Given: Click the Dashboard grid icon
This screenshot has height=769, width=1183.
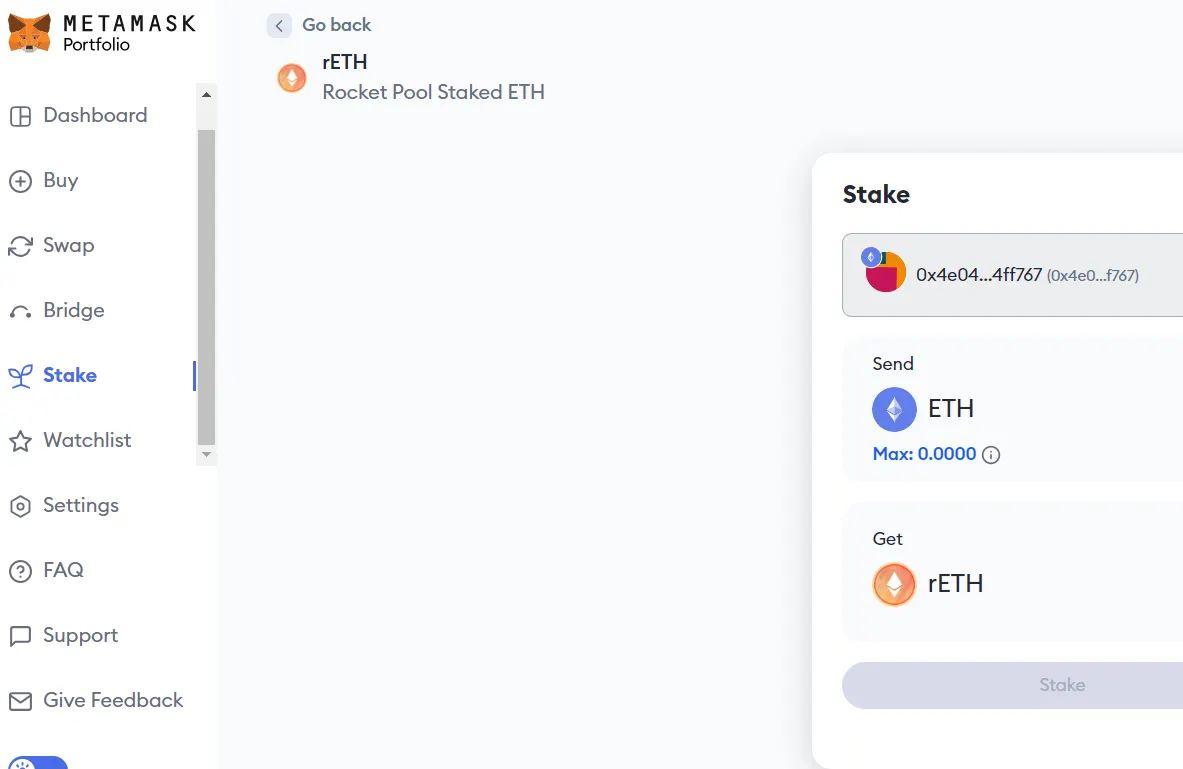Looking at the screenshot, I should coord(20,116).
